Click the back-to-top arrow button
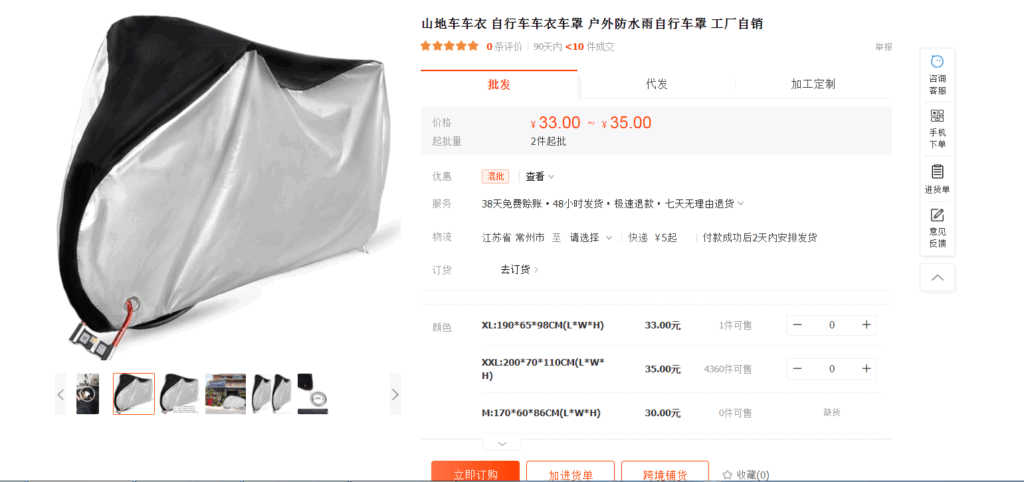Image resolution: width=1024 pixels, height=482 pixels. 937,278
